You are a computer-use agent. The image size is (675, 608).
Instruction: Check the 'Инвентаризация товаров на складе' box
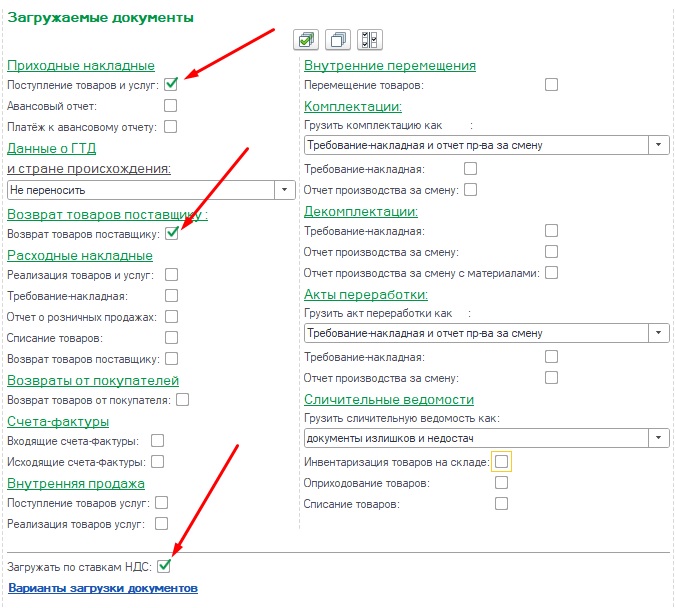point(501,461)
